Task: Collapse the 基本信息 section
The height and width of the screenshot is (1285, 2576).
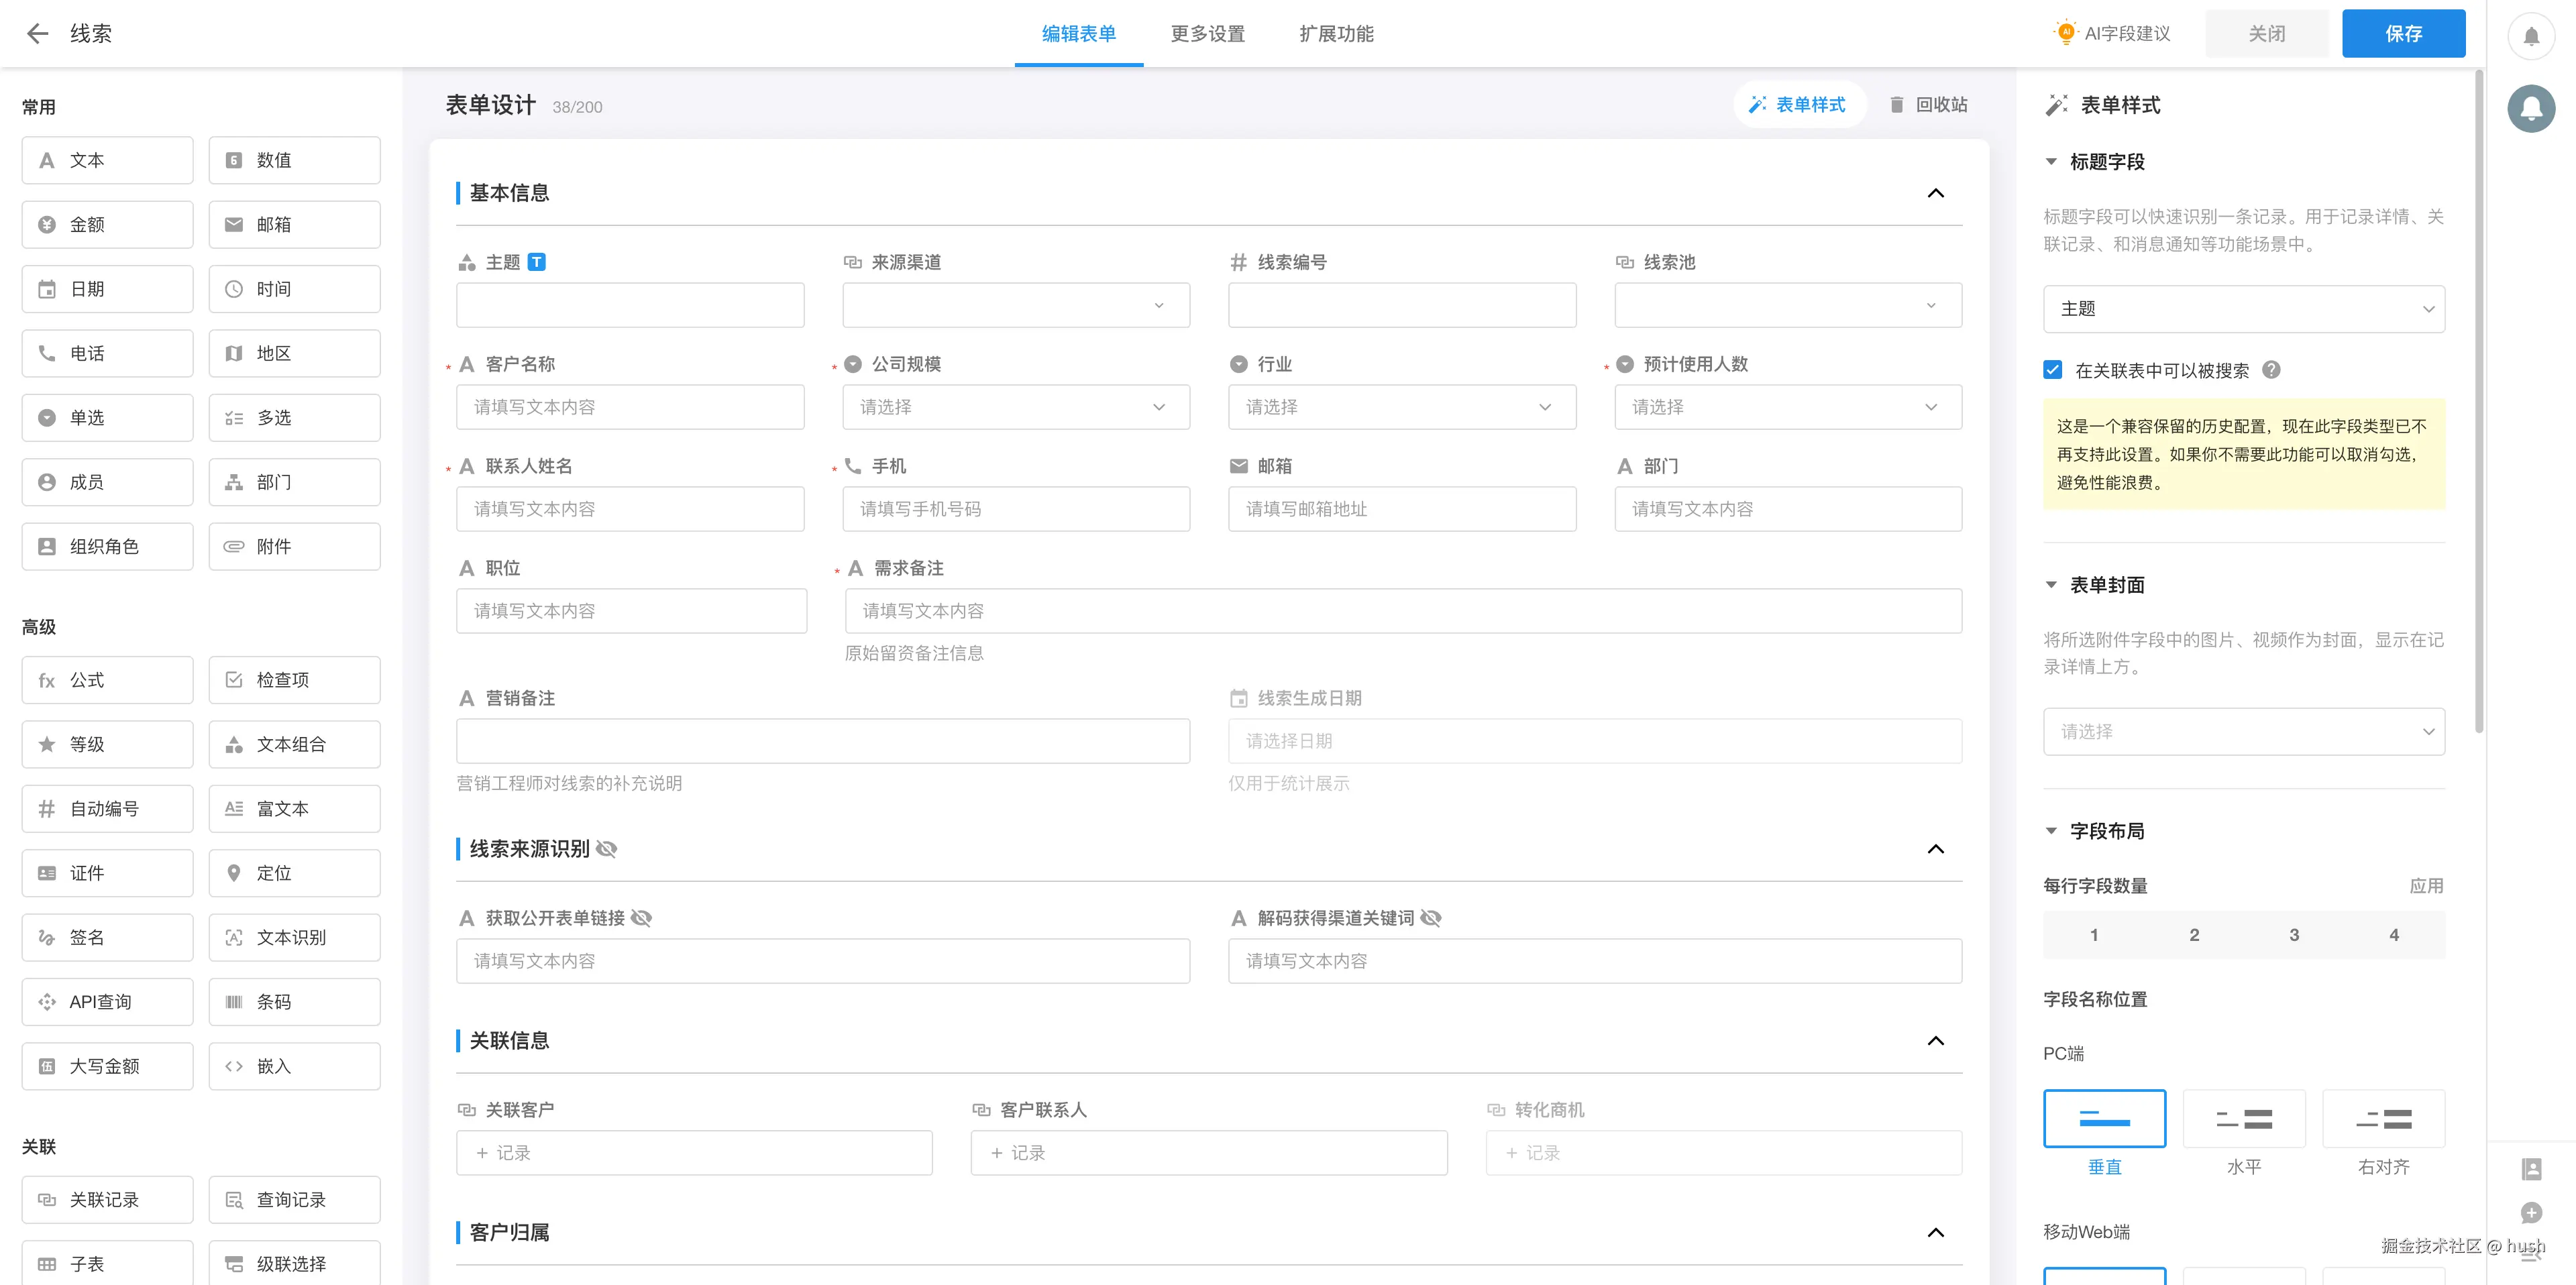Action: tap(1935, 193)
